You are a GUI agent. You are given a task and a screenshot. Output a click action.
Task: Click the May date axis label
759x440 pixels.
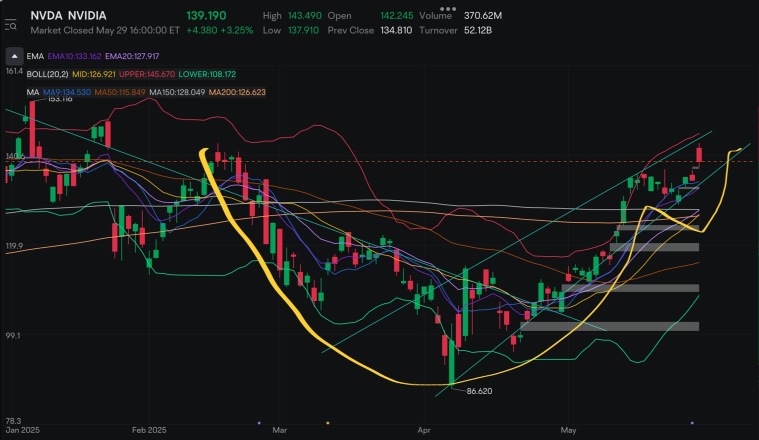pos(568,430)
